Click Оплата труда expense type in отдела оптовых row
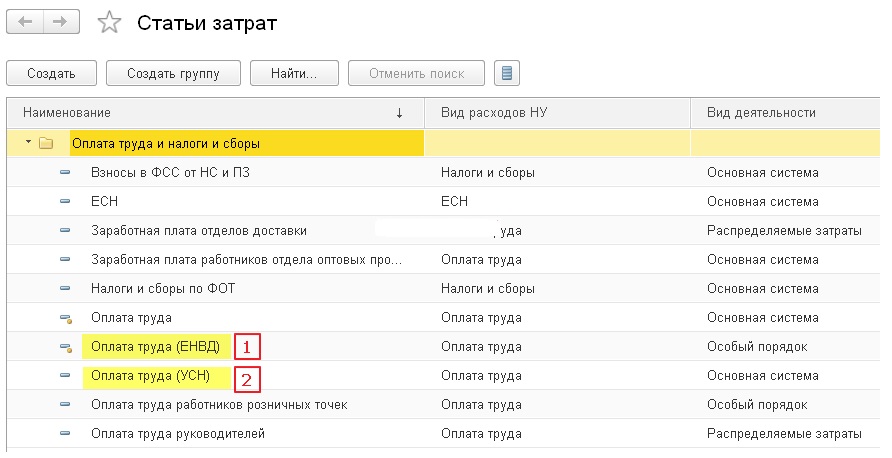Viewport: 892px width, 458px height. [x=481, y=259]
